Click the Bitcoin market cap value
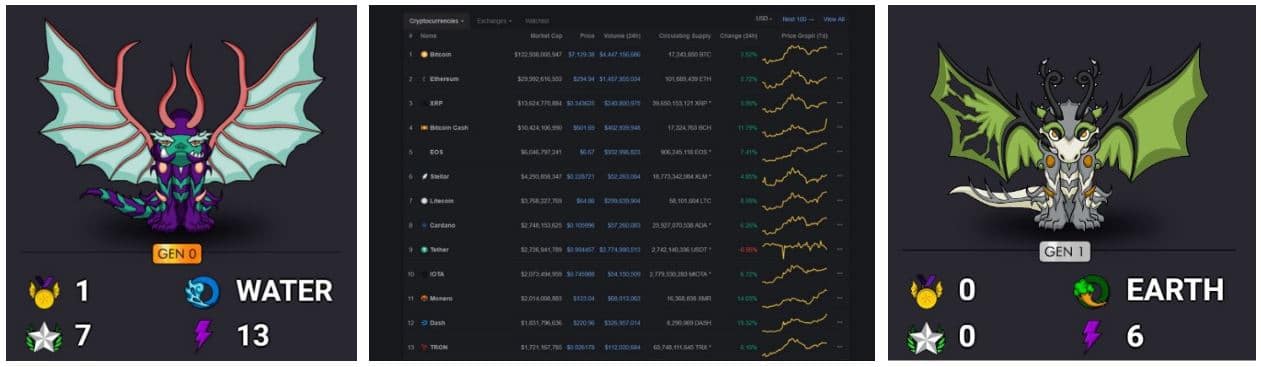The width and height of the screenshot is (1261, 367). [538, 54]
